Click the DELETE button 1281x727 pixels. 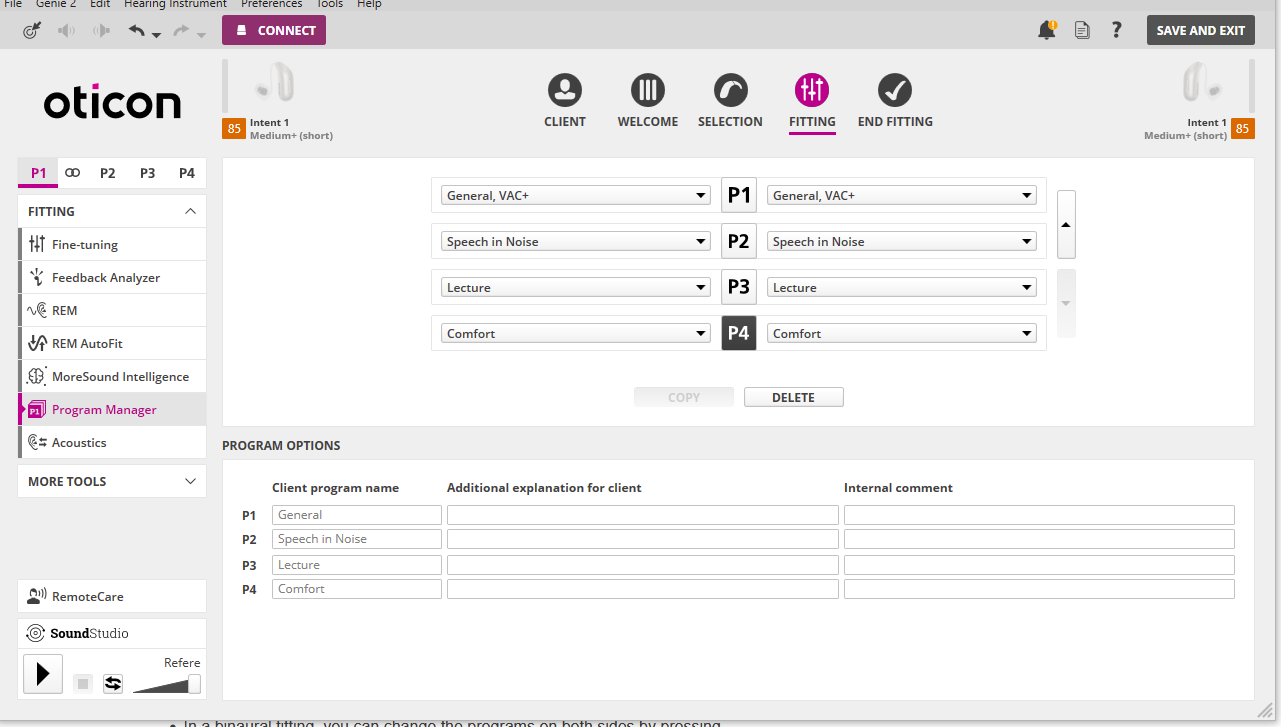pyautogui.click(x=794, y=397)
